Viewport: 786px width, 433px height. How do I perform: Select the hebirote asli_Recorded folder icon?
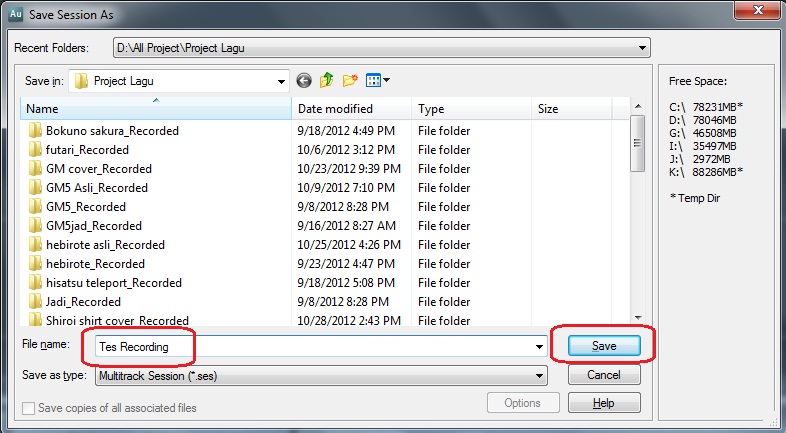coord(35,245)
